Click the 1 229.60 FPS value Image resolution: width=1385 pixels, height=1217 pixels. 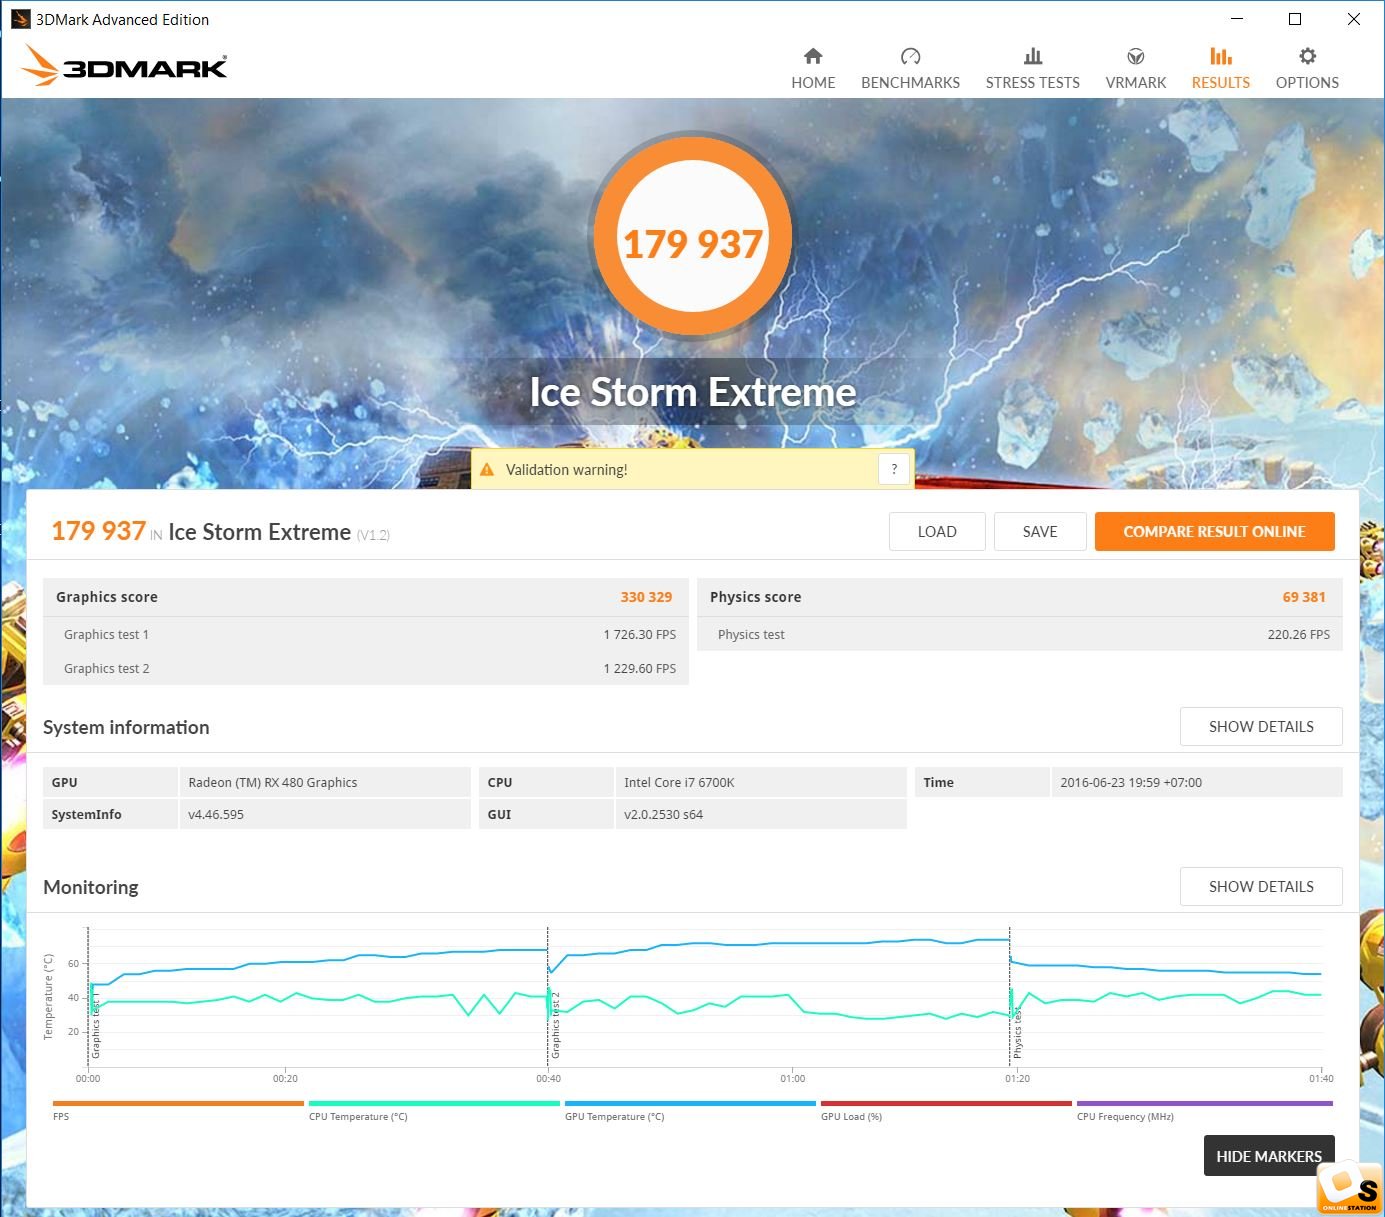640,669
